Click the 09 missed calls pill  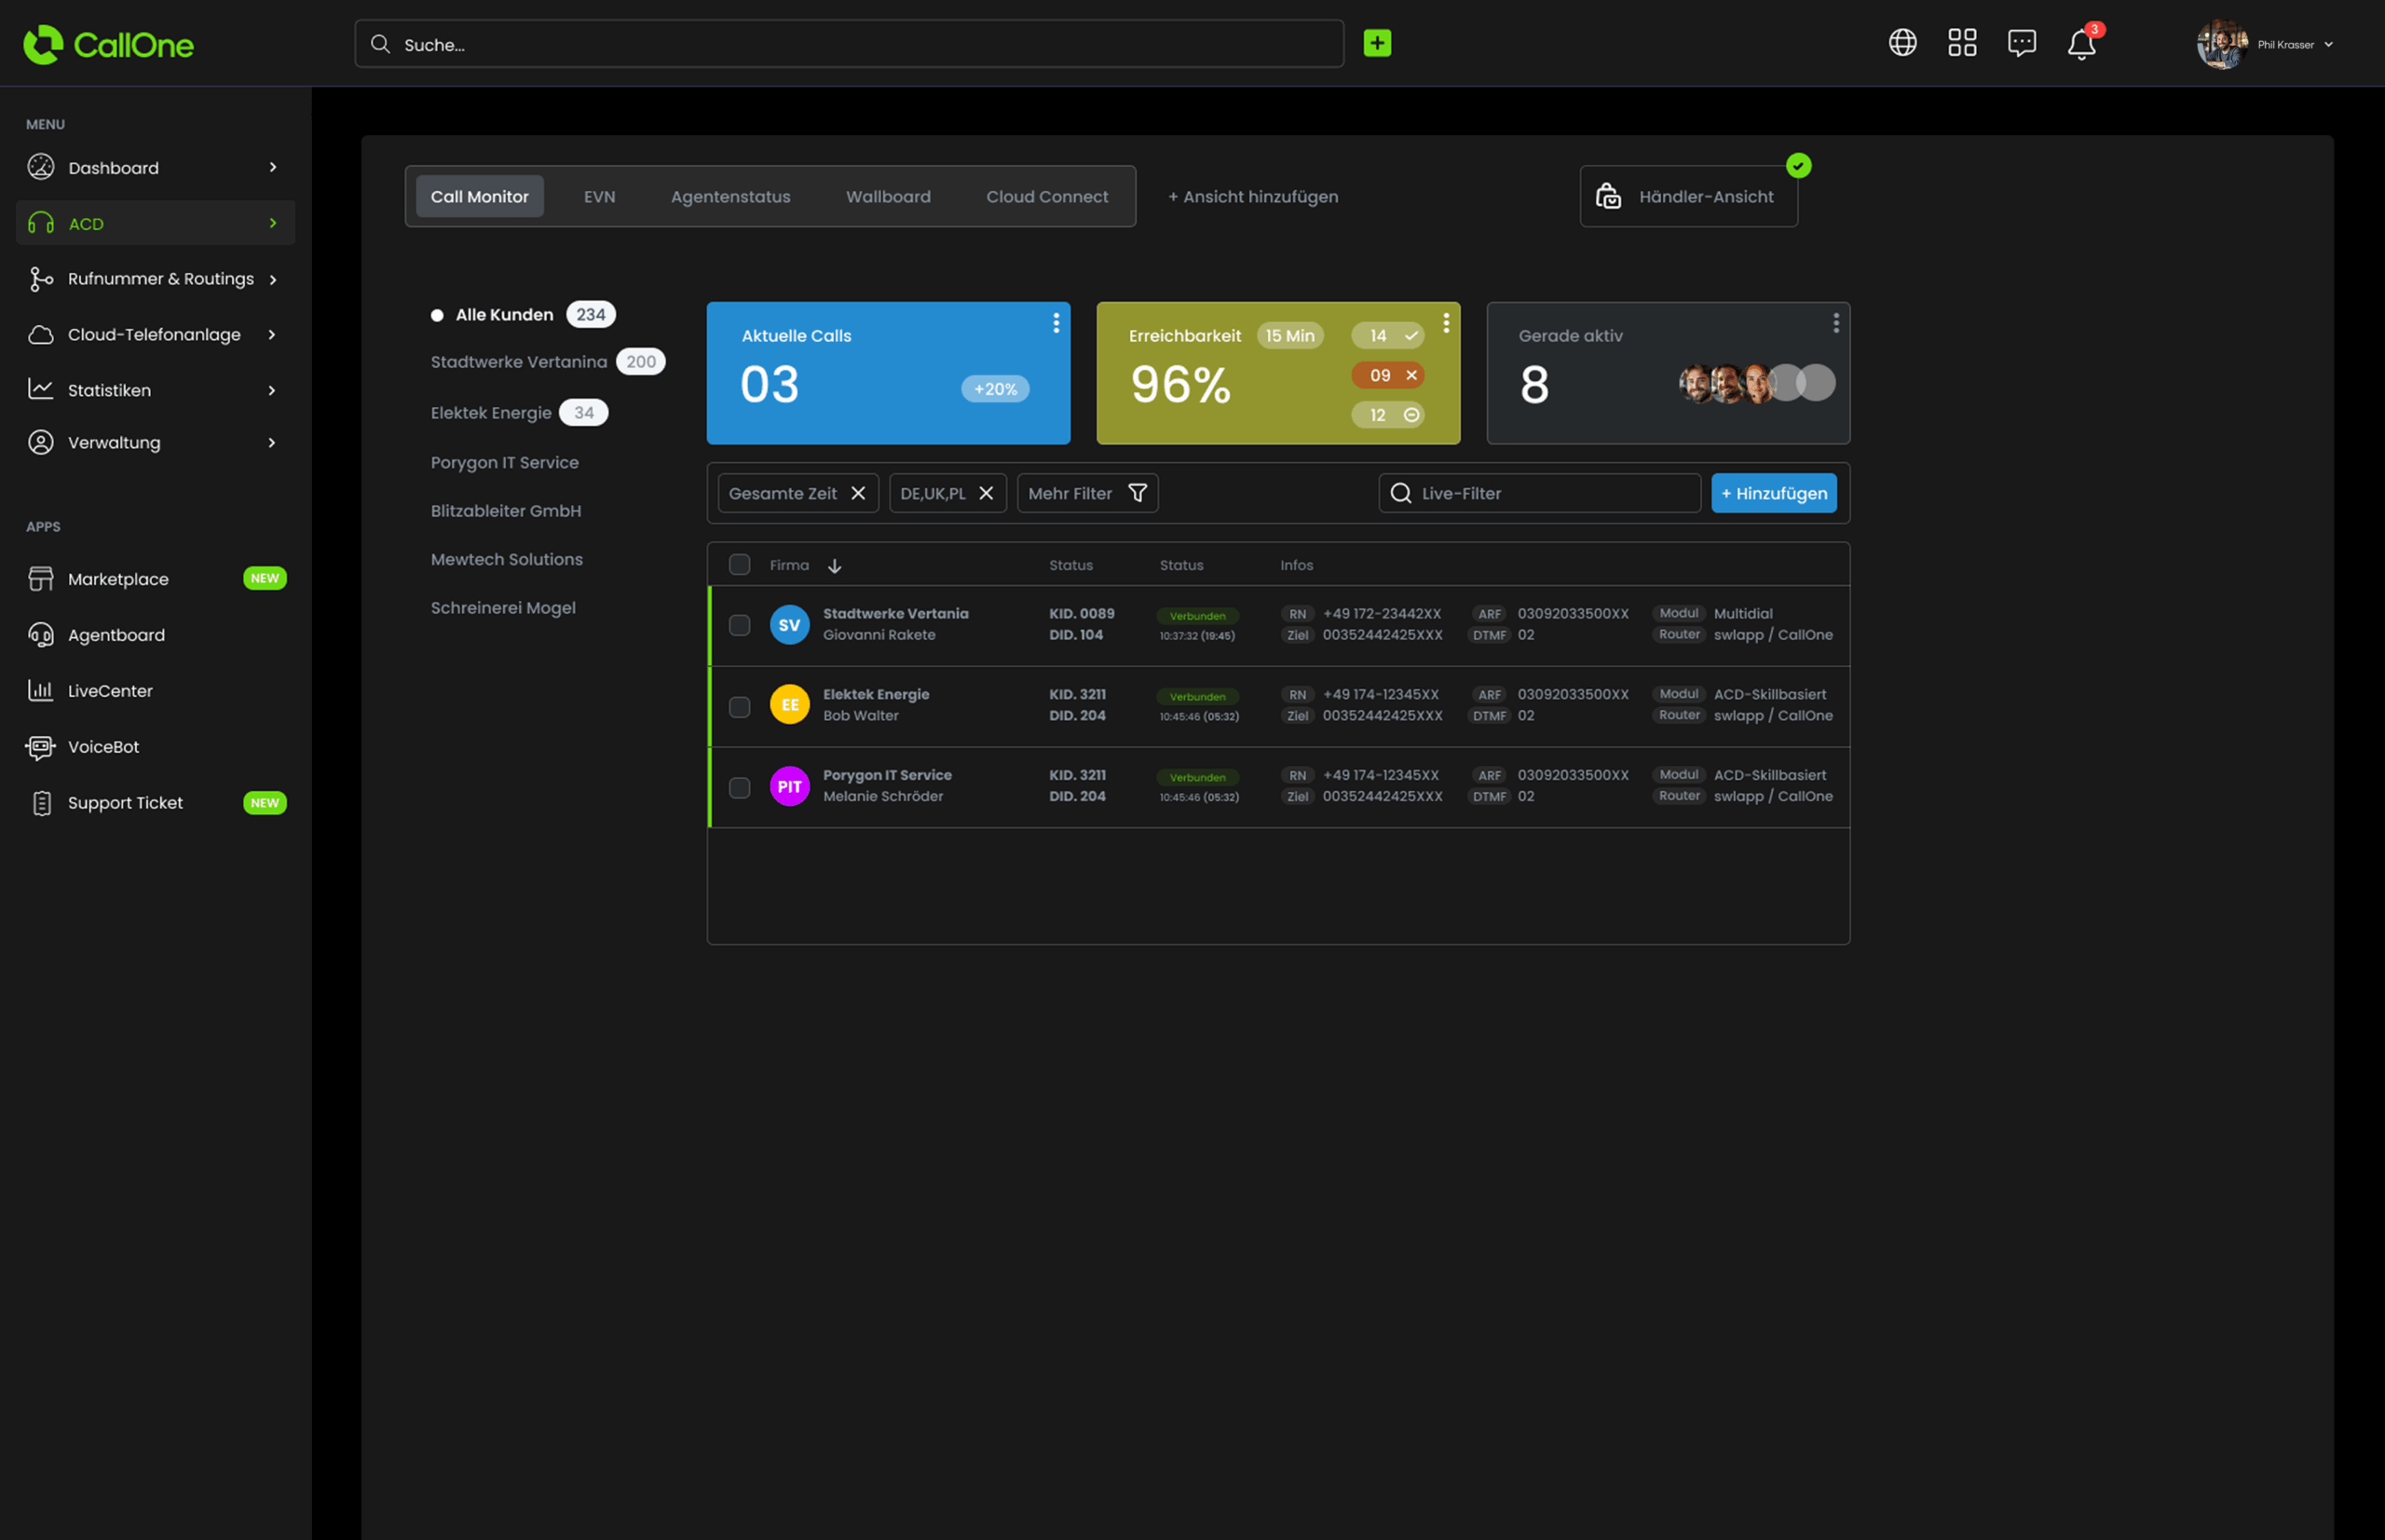(1388, 375)
